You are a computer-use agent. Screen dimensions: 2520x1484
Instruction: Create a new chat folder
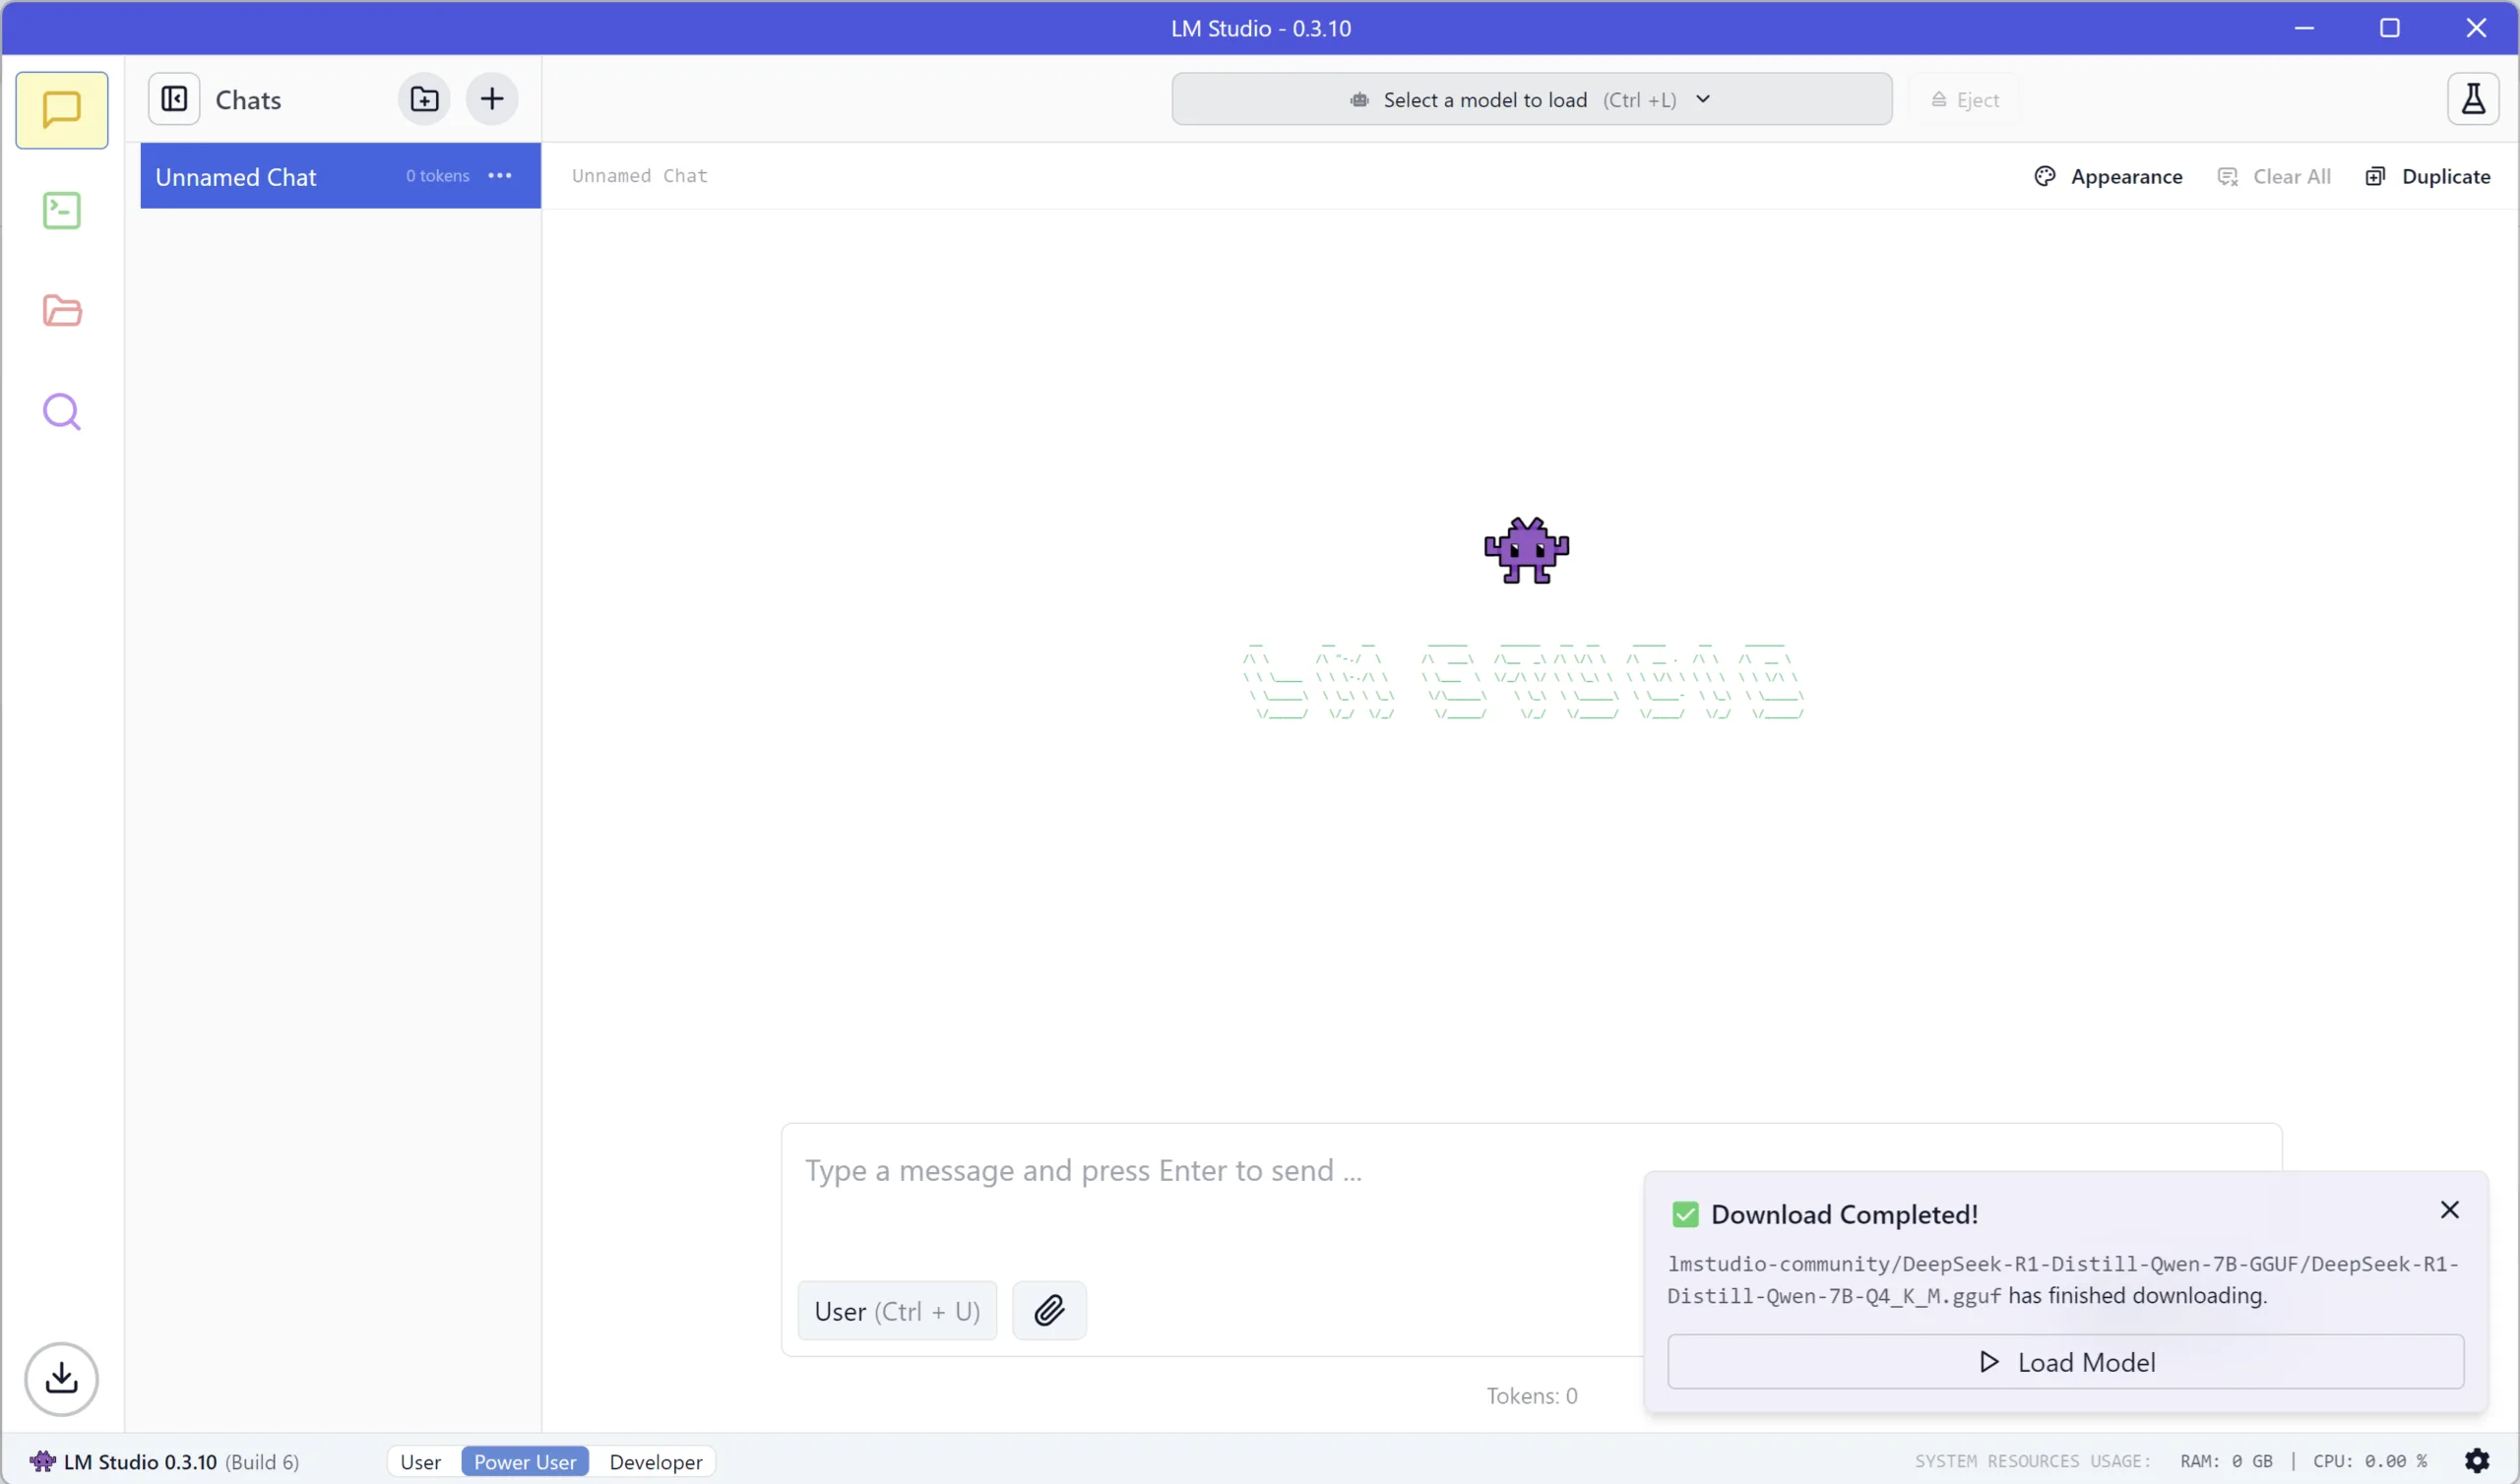coord(424,99)
